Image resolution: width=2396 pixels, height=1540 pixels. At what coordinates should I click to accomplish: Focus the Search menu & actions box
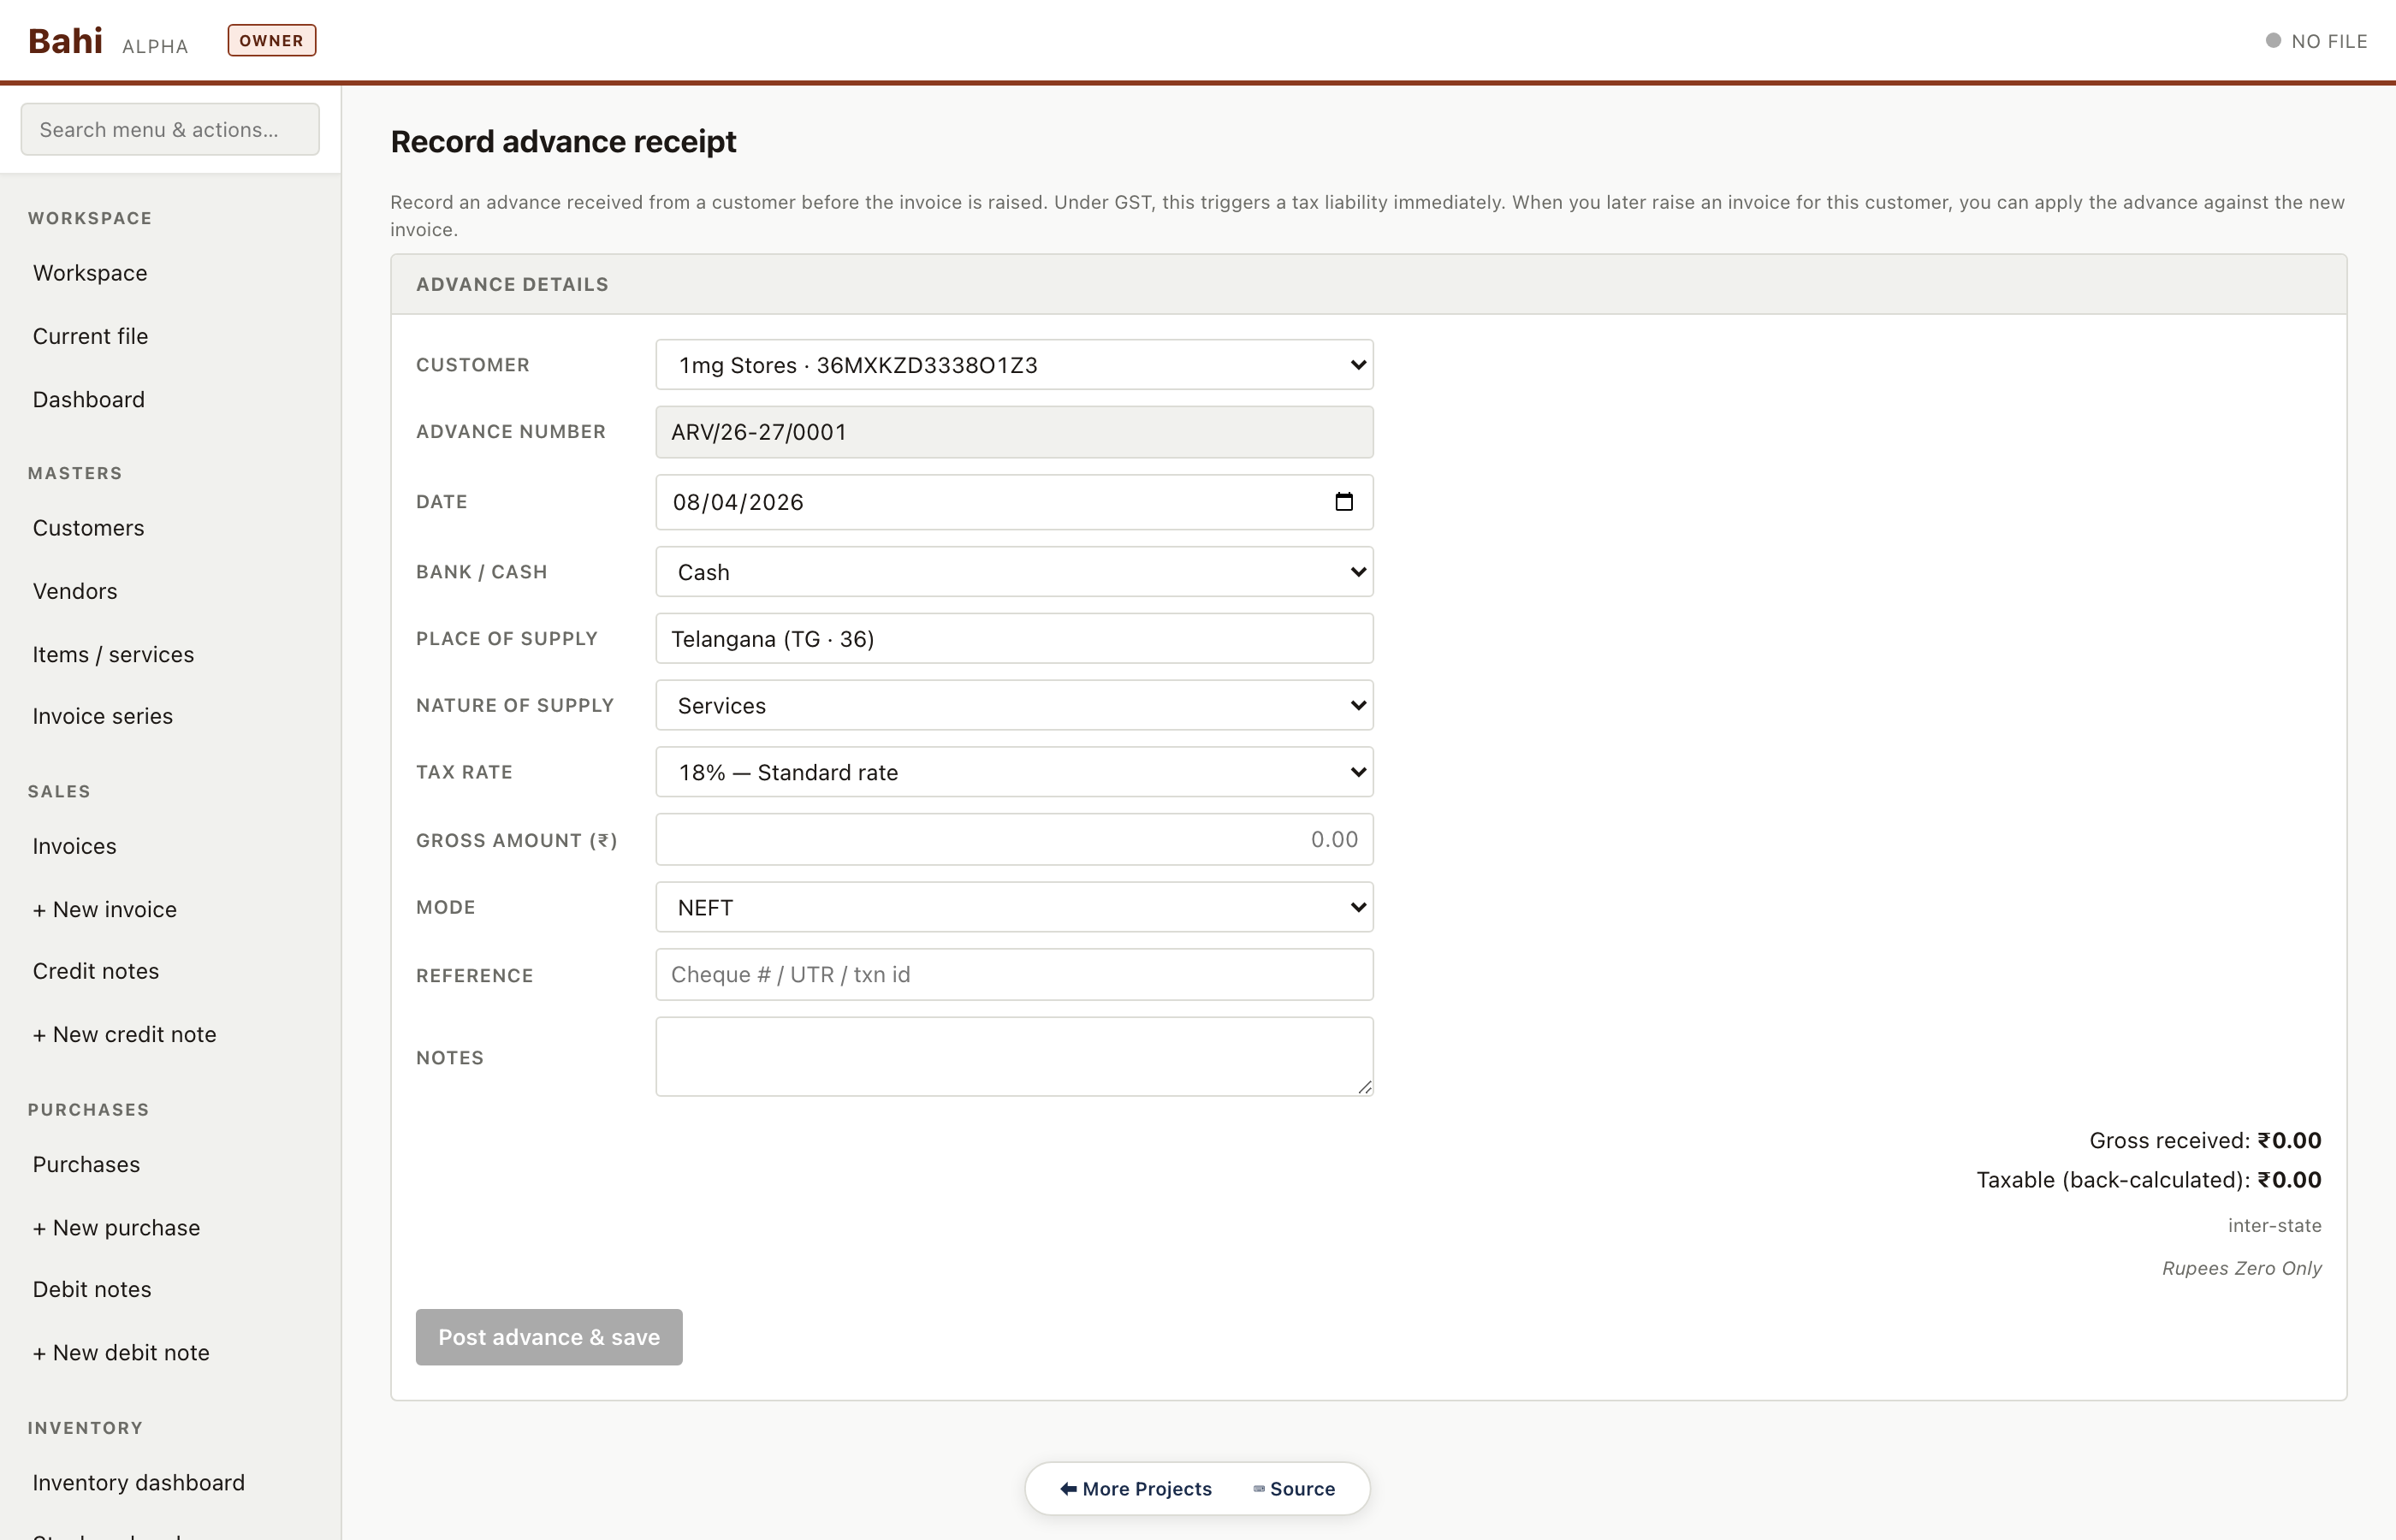pos(170,130)
